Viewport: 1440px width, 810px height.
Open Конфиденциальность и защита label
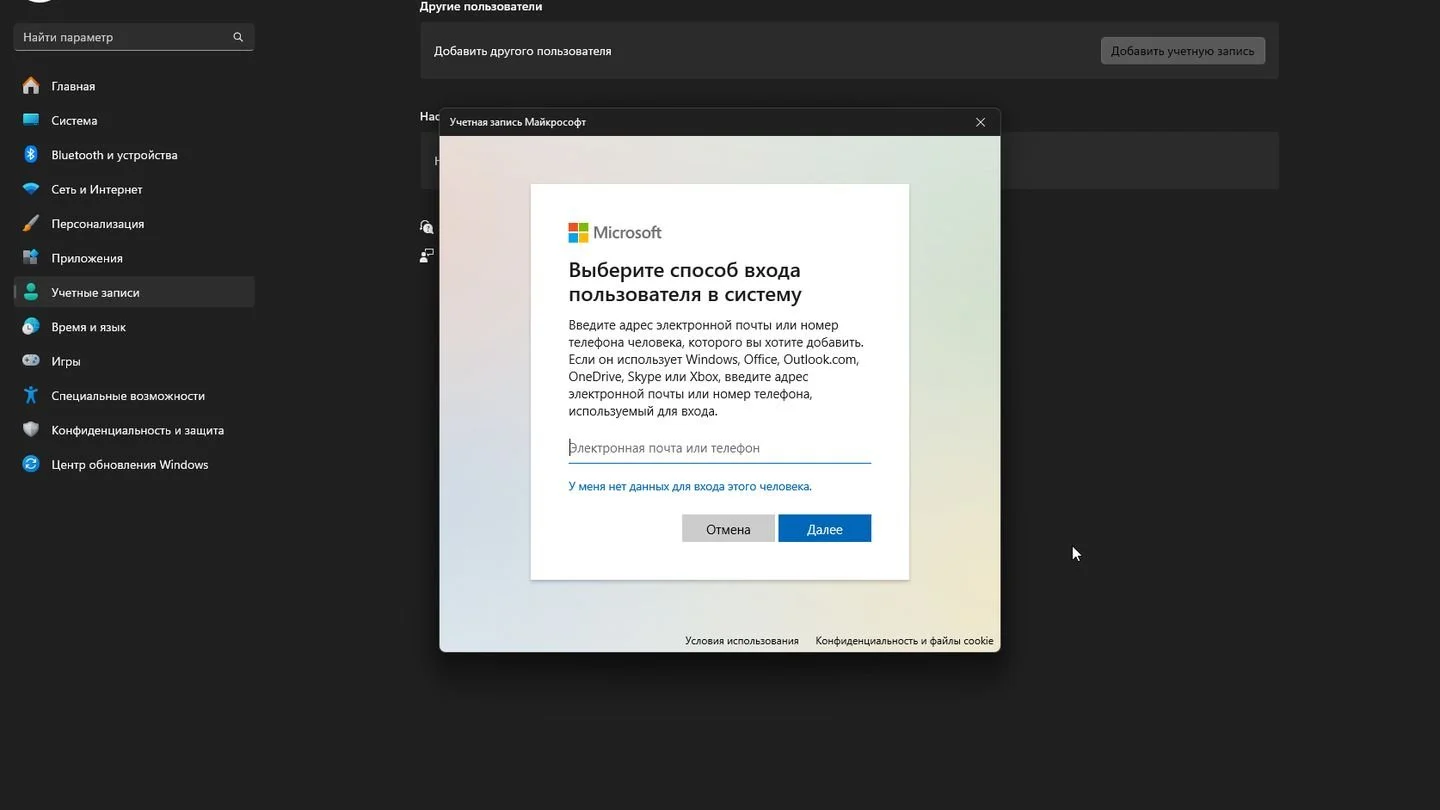point(138,430)
